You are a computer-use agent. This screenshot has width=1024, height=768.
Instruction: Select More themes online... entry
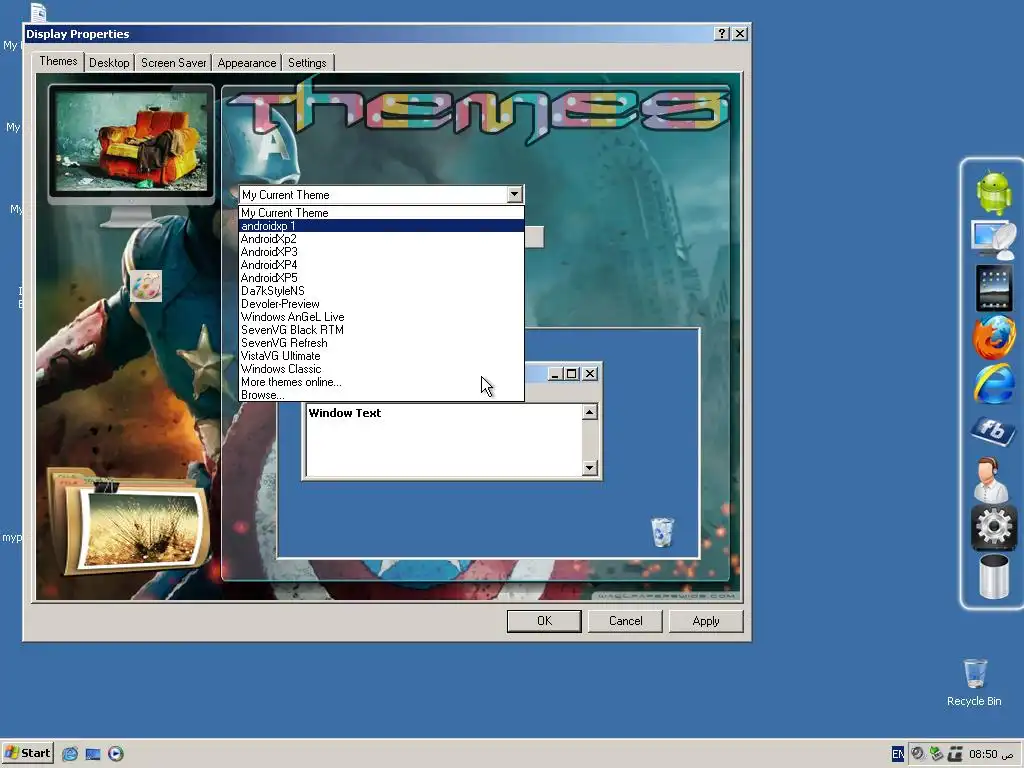[381, 383]
